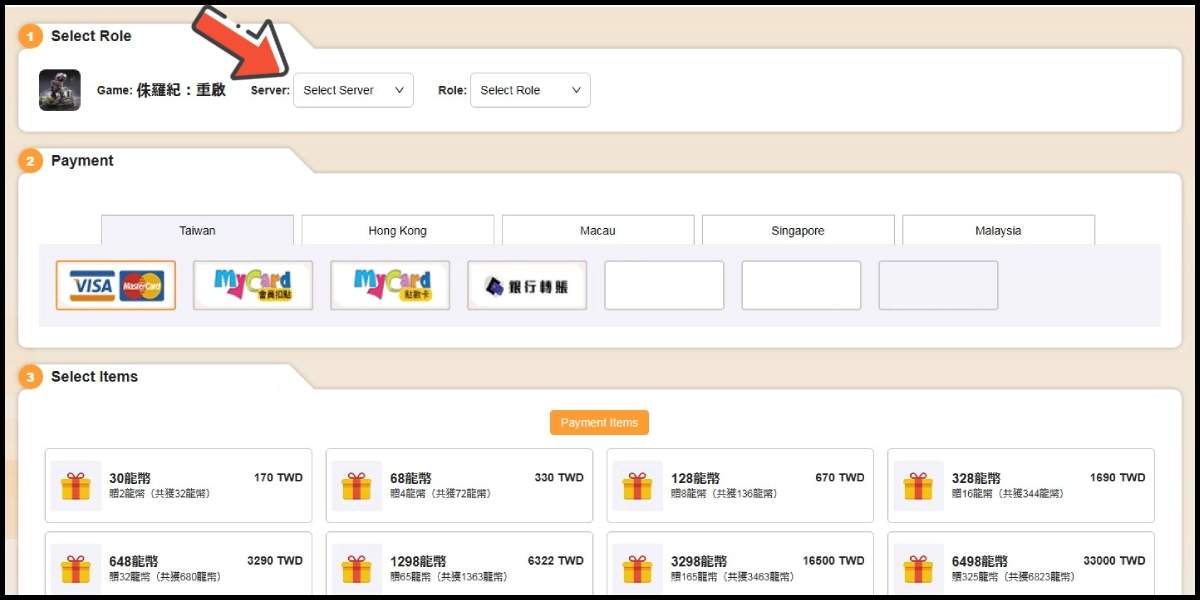Click gift icon for 648龍幣 package
The width and height of the screenshot is (1200, 600).
pos(76,569)
